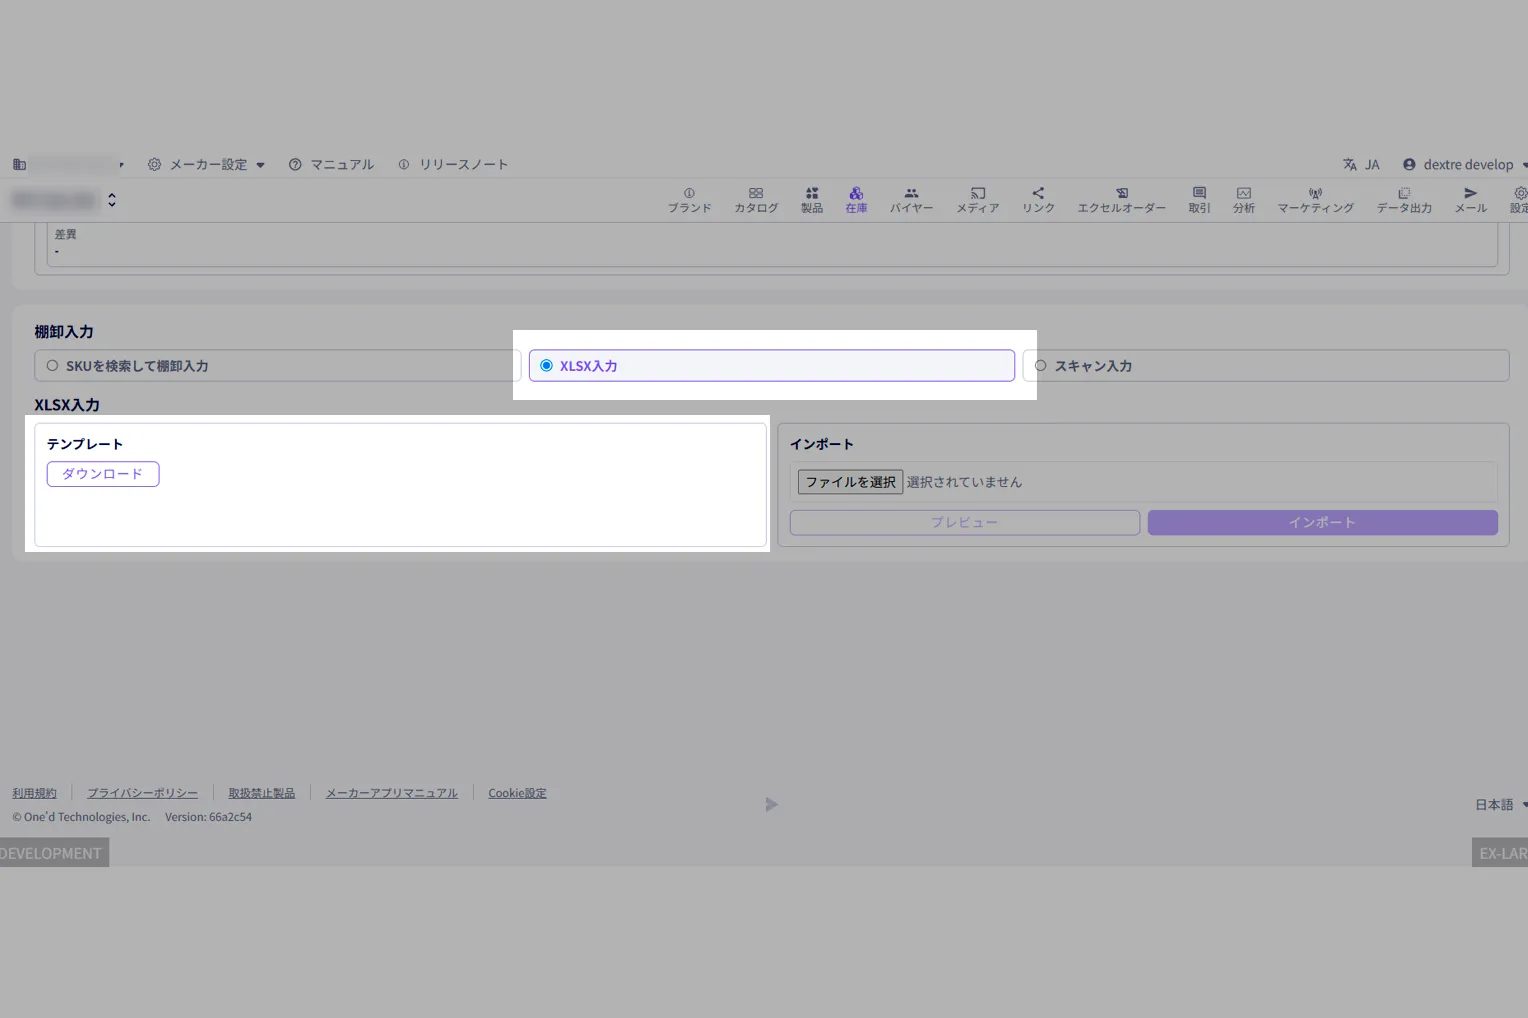Open the メール section
Viewport: 1528px width, 1018px height.
pos(1470,200)
